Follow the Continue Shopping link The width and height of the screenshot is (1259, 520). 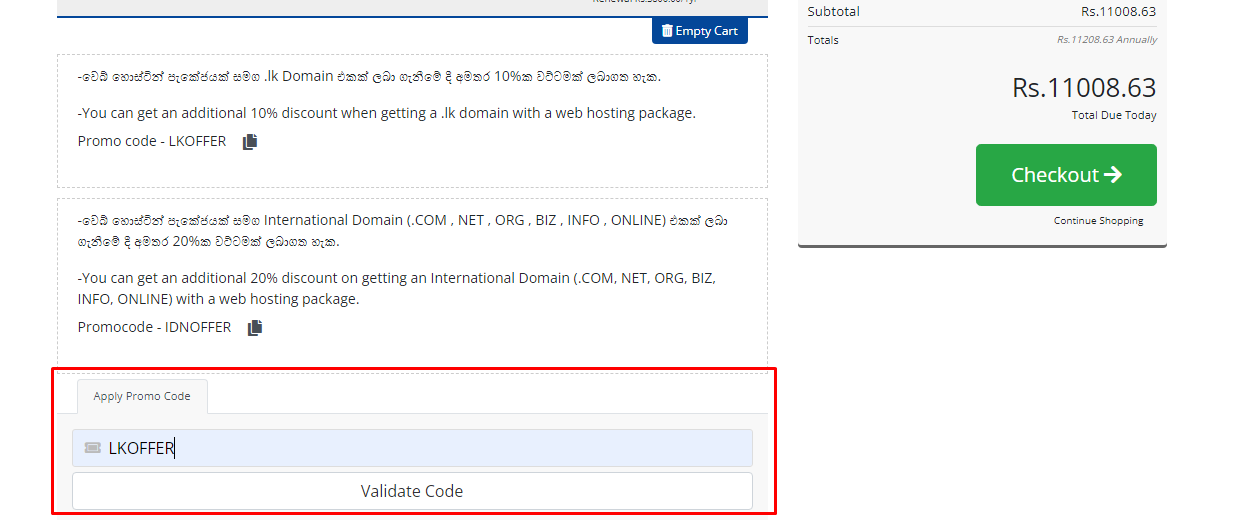1098,221
